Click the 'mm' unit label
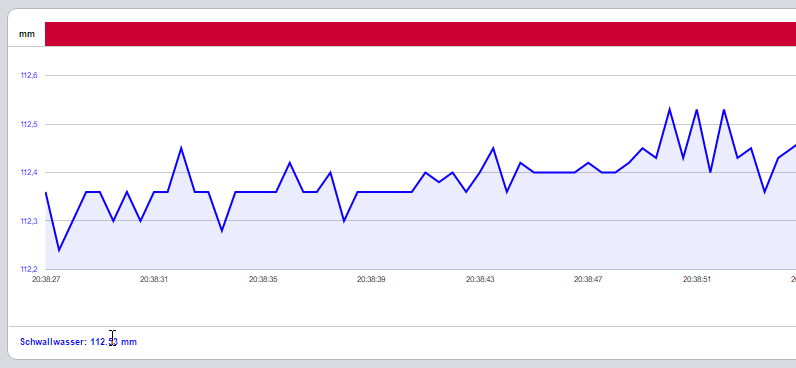 tap(27, 34)
